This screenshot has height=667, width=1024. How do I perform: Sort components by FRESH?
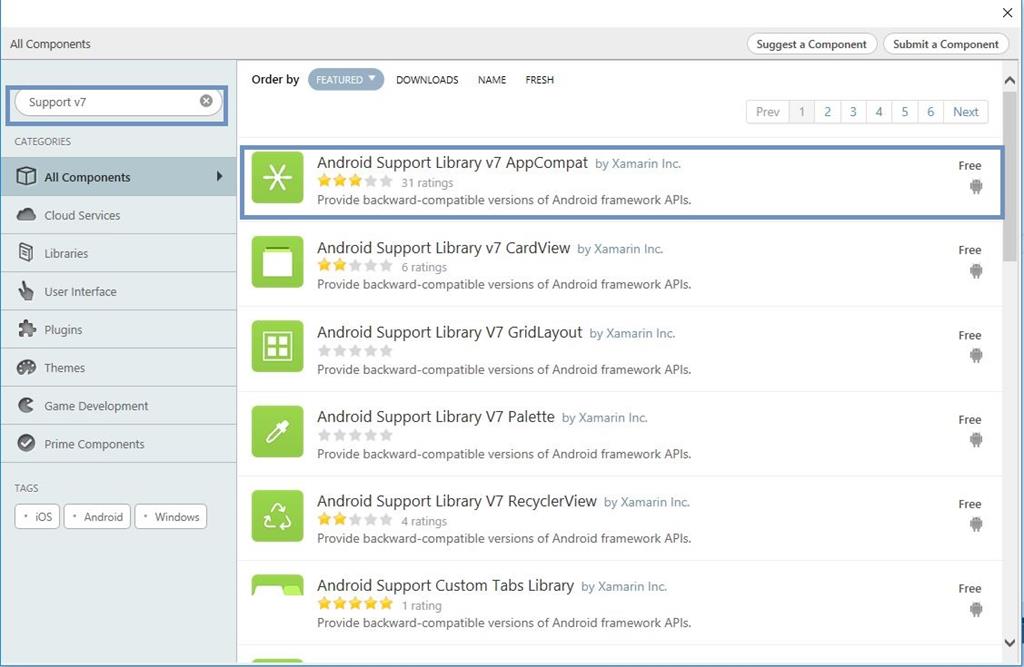click(x=539, y=80)
